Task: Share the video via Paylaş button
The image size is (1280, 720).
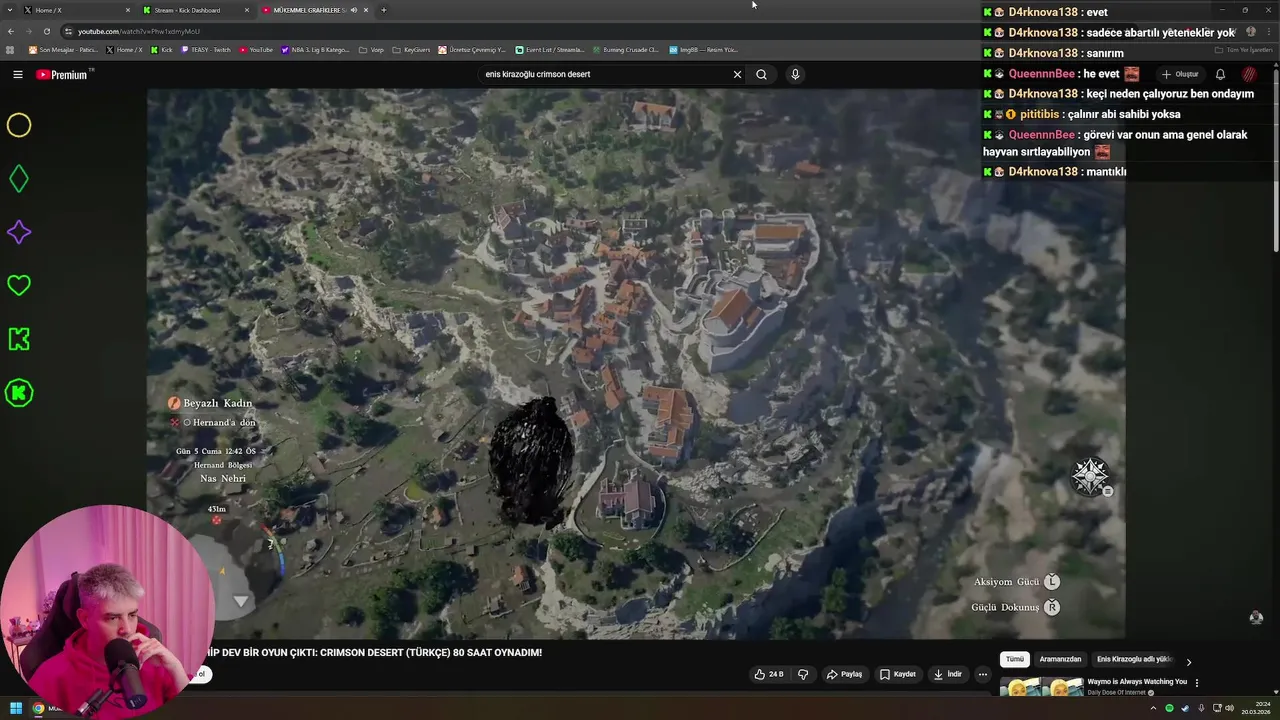Action: pos(844,674)
